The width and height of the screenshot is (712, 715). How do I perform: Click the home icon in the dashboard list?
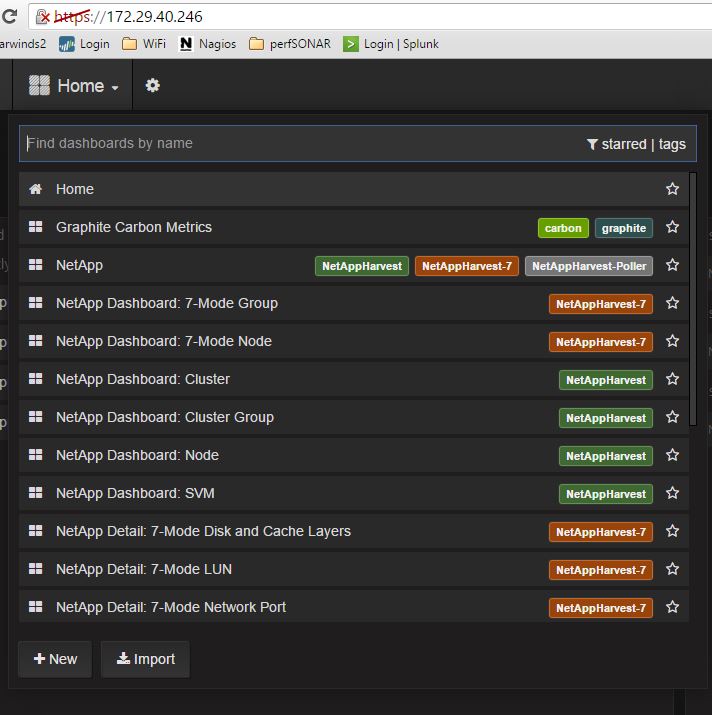[36, 189]
